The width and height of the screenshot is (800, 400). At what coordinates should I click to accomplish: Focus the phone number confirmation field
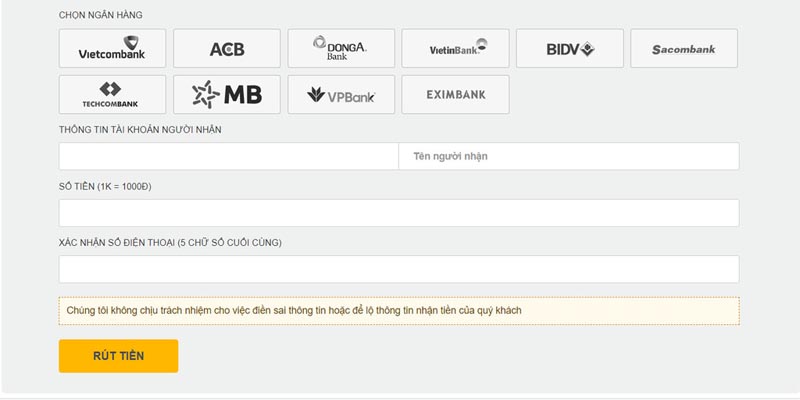399,269
